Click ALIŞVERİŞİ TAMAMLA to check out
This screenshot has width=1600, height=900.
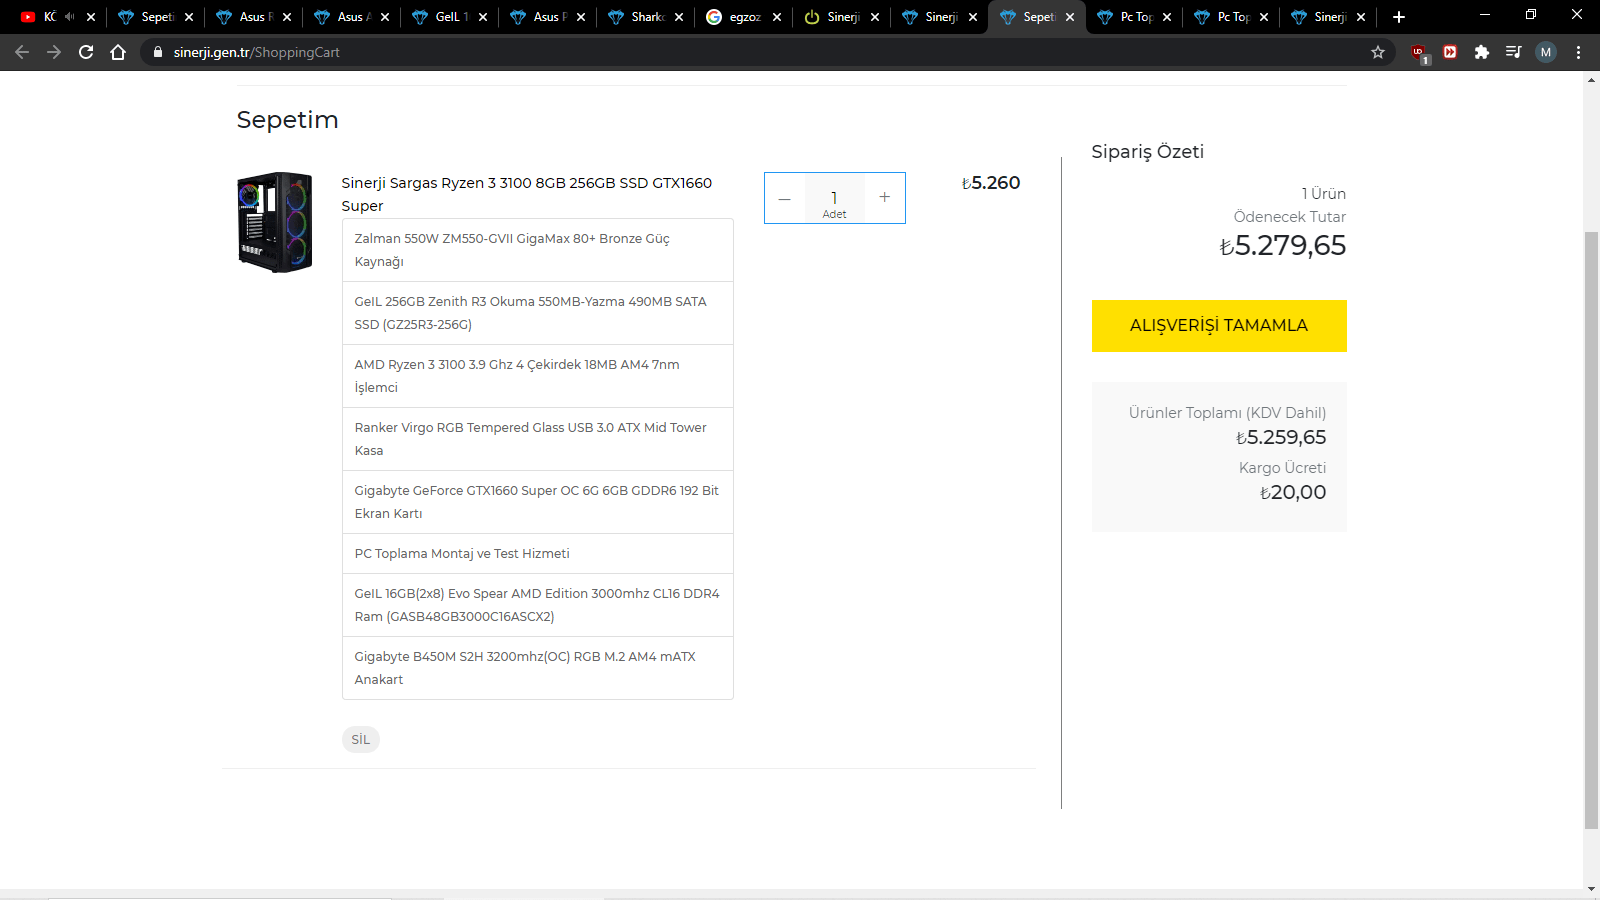coord(1219,326)
